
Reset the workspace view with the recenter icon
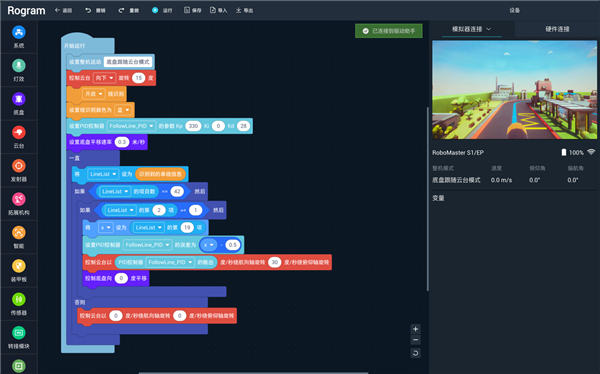click(416, 353)
